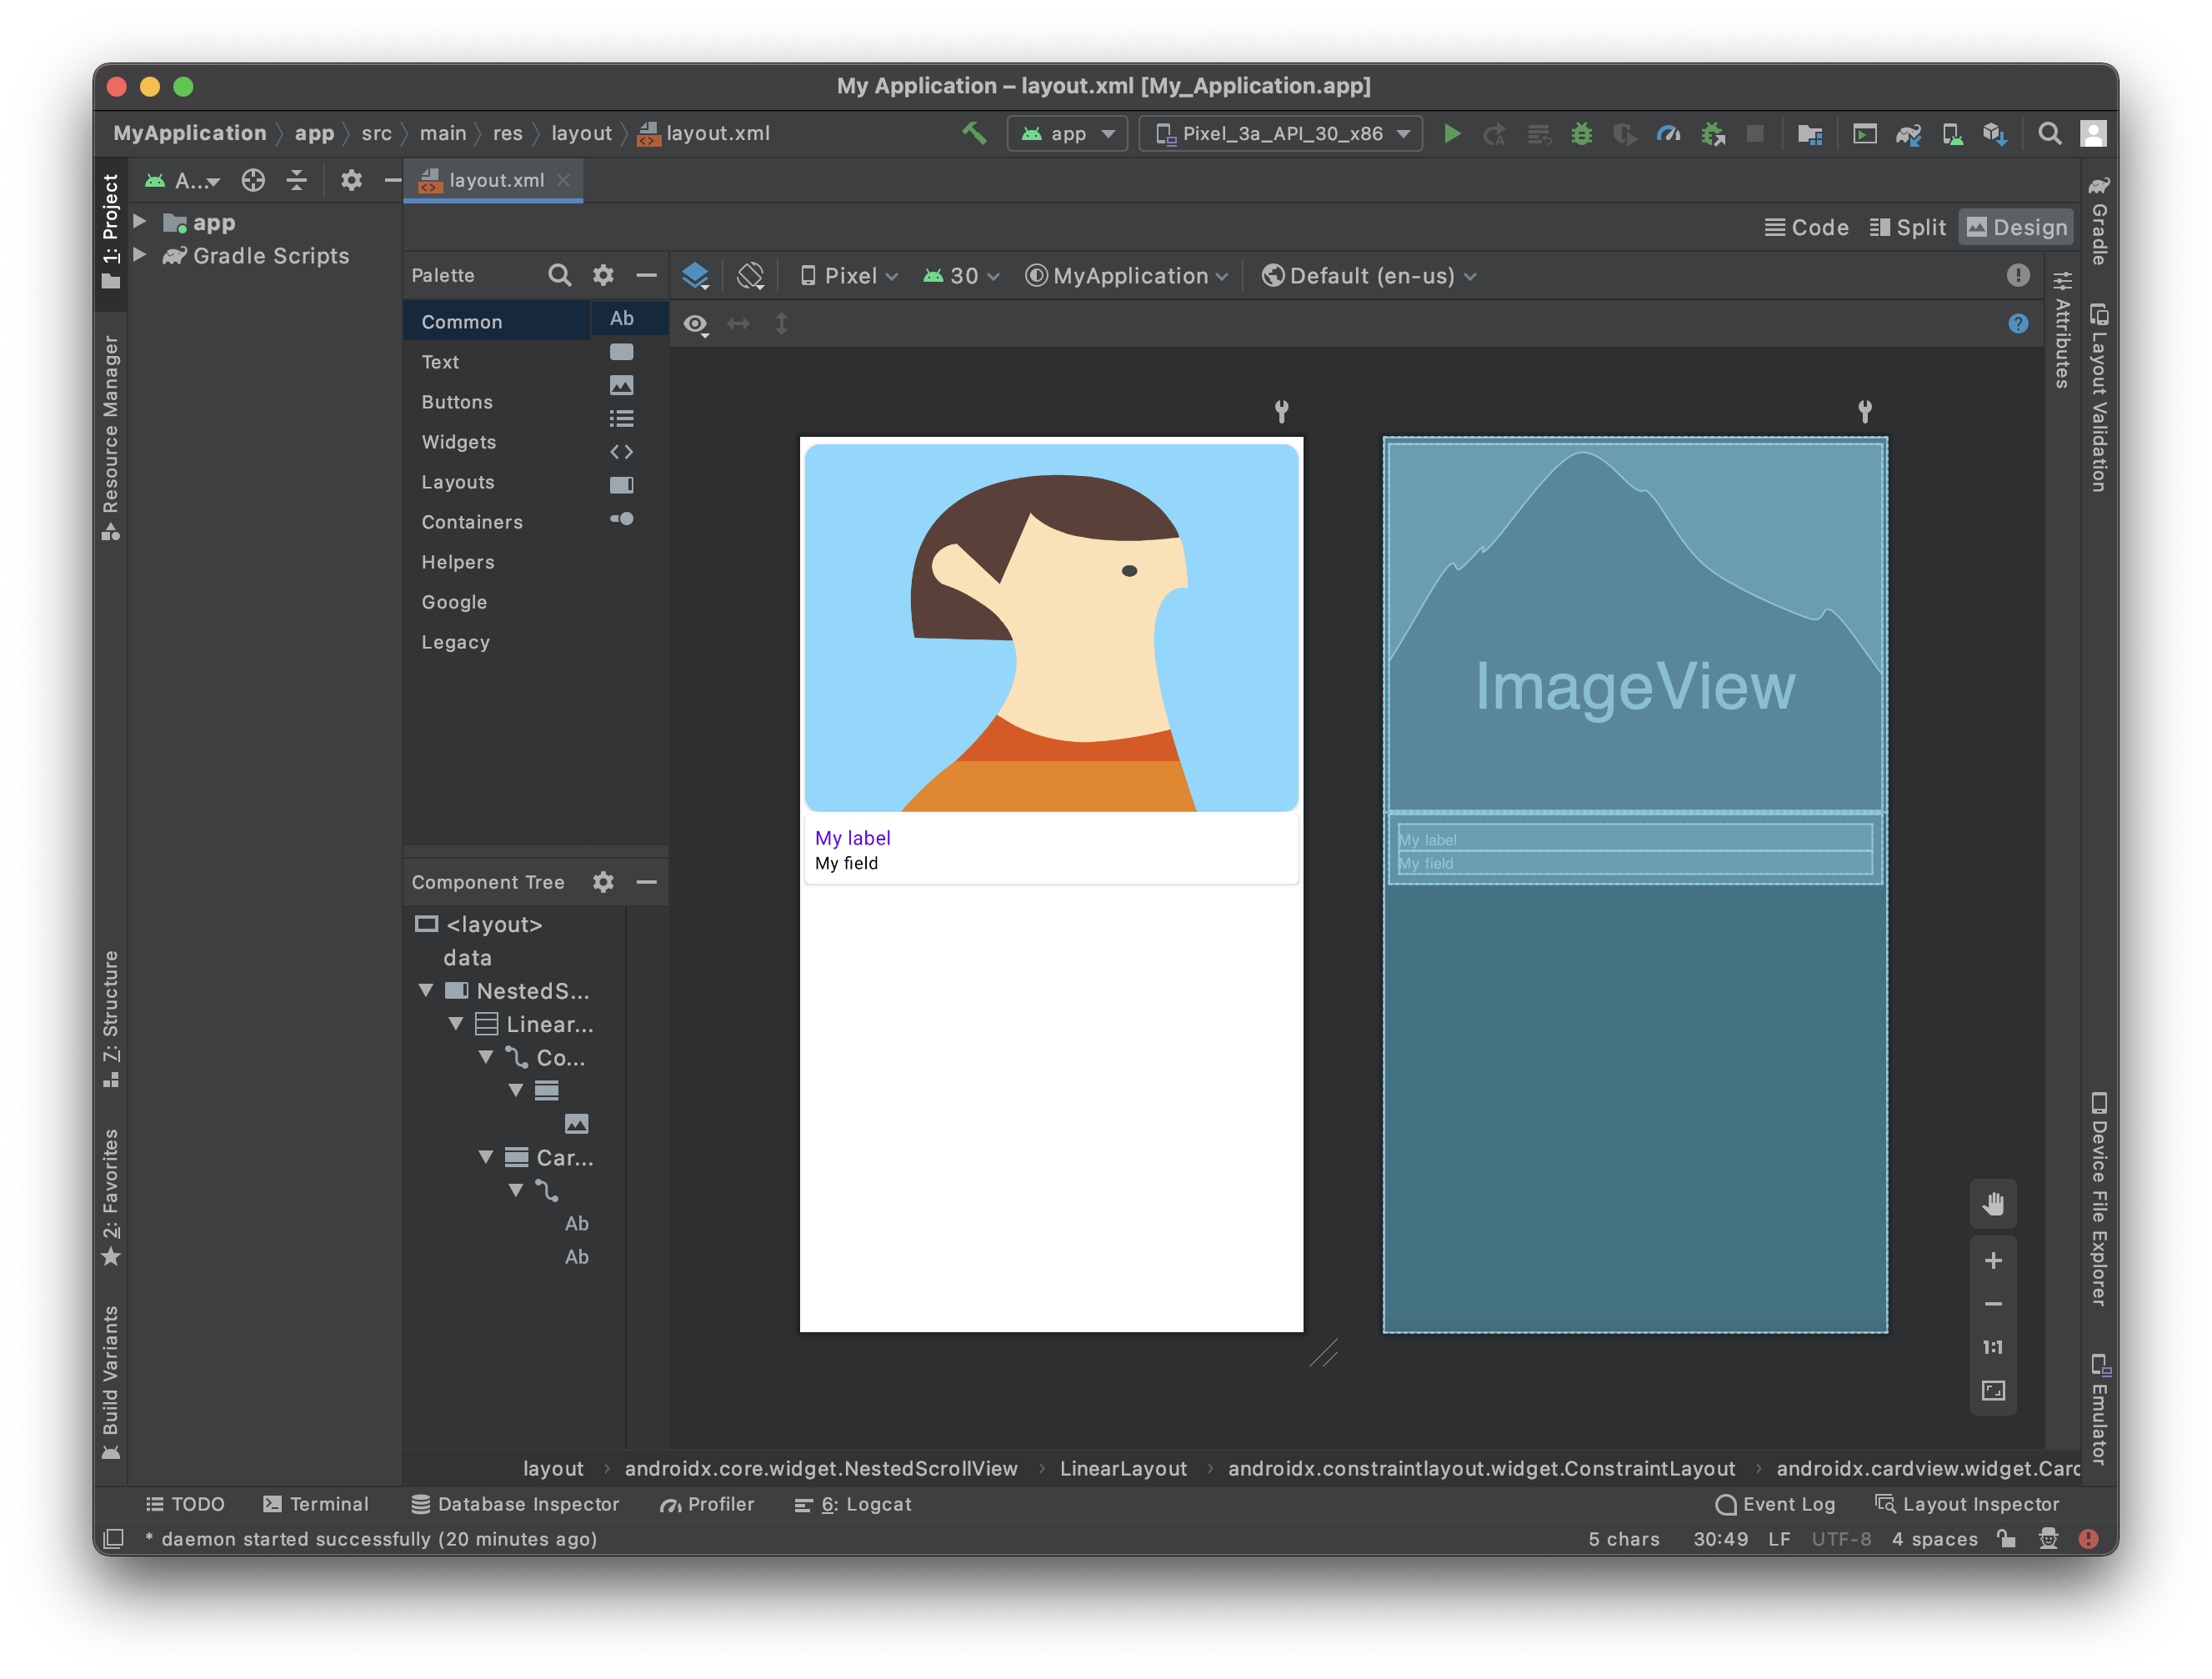Screen dimensions: 2212x1679
Task: Click the Make Project hammer icon
Action: (x=973, y=133)
